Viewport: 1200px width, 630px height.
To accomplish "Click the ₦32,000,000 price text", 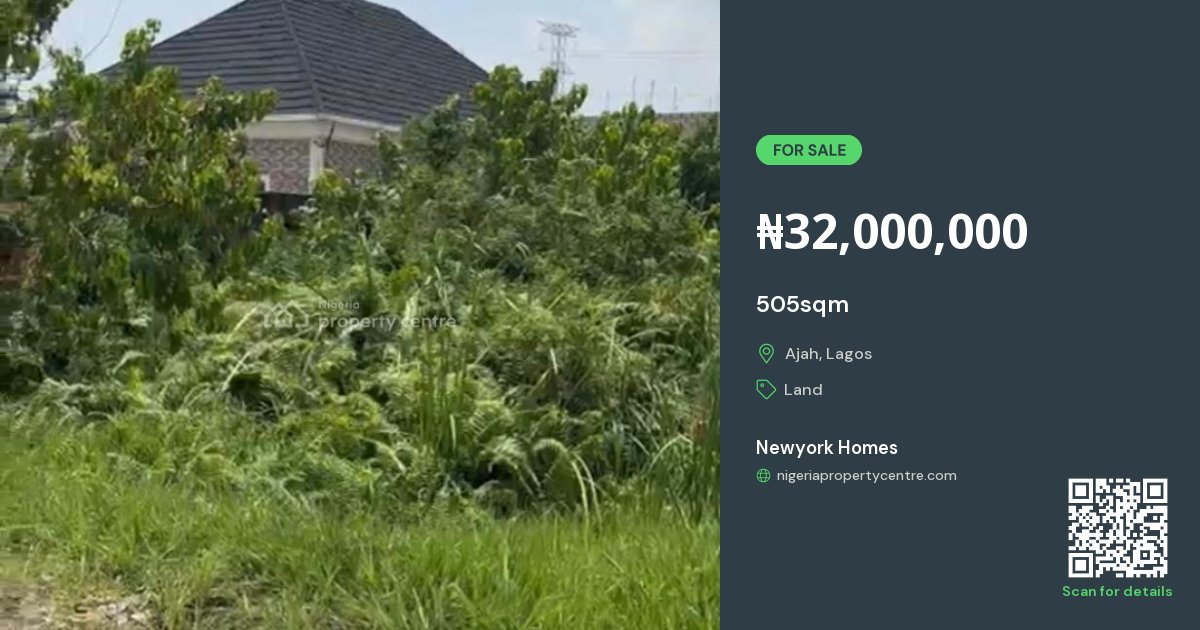I will click(x=892, y=232).
